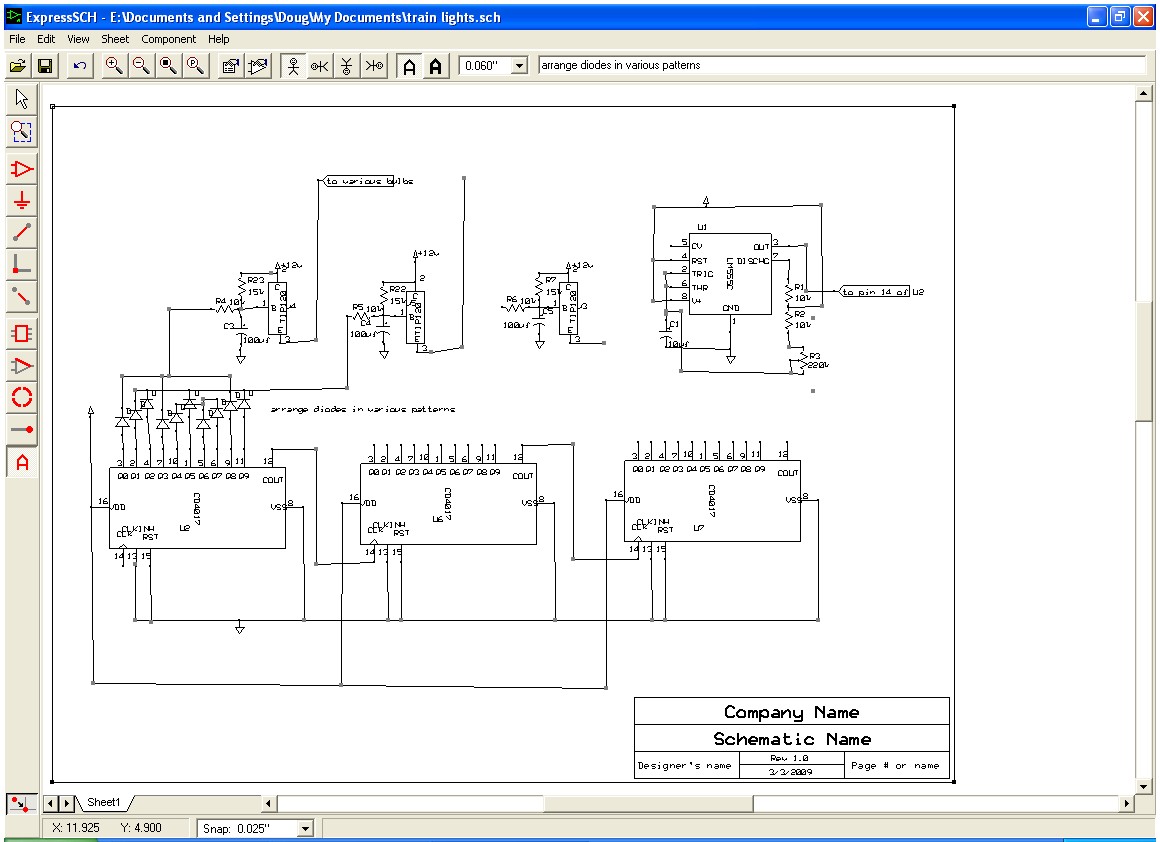1160x842 pixels.
Task: Open the component properties icon
Action: 230,66
